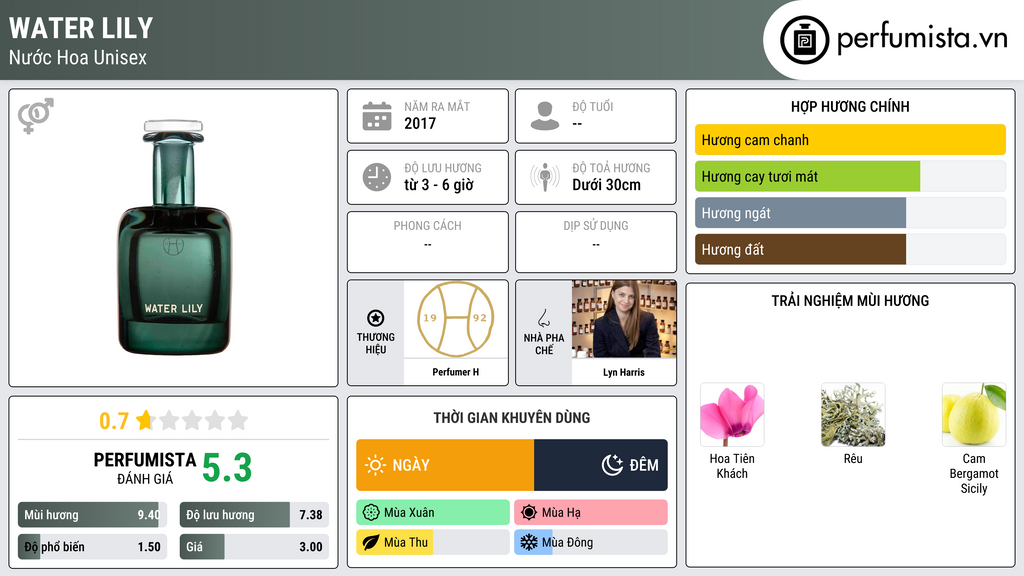Click the Hương đất accord bar
Viewport: 1024px width, 576px height.
point(850,249)
